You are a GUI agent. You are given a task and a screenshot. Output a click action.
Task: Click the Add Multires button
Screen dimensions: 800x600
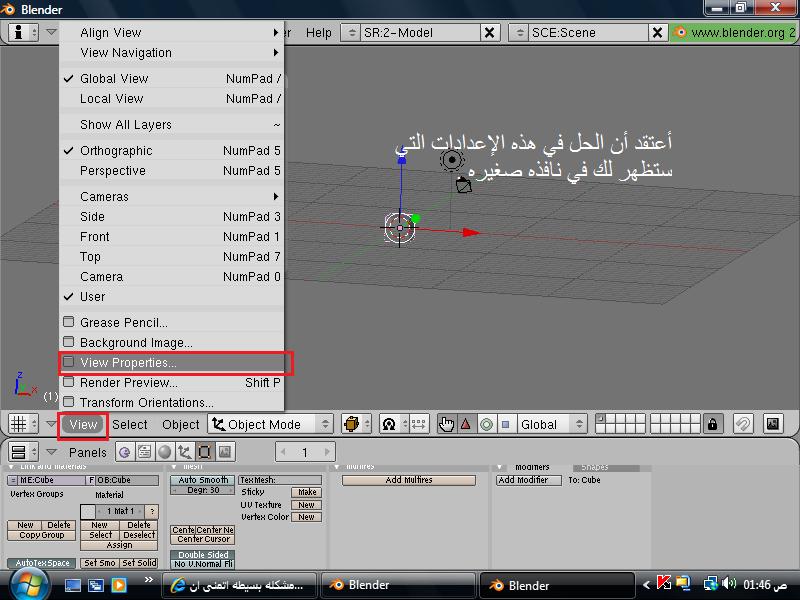(409, 480)
